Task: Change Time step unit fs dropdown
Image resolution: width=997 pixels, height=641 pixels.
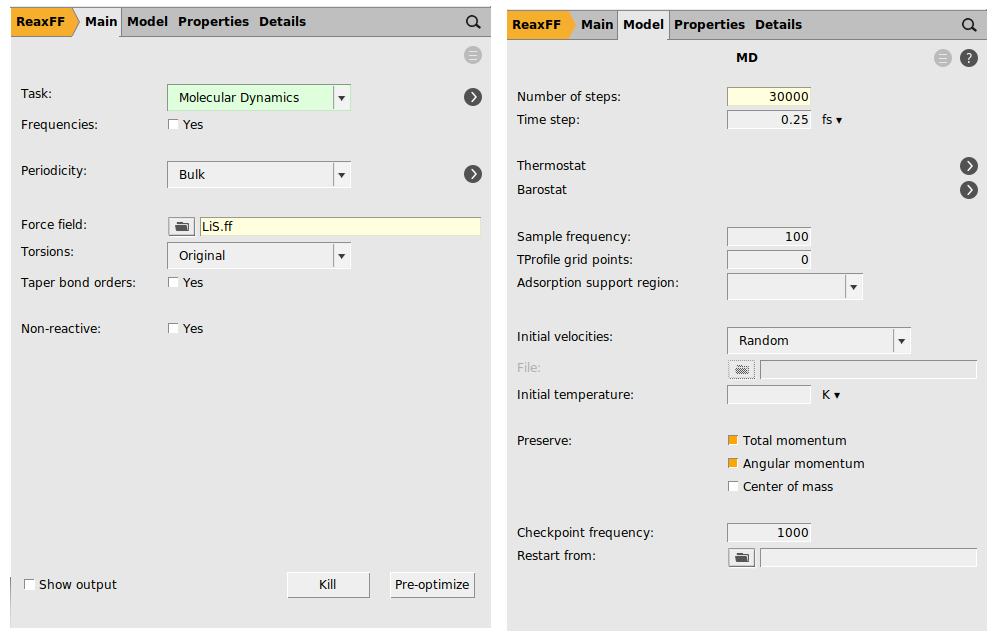Action: point(832,120)
